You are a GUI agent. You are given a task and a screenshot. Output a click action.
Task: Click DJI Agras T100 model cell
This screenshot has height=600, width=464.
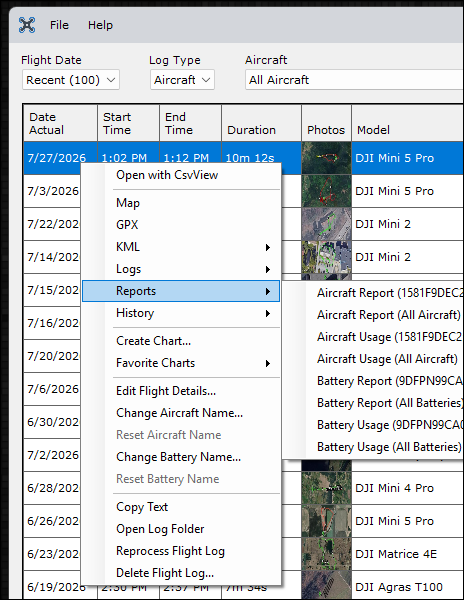407,587
